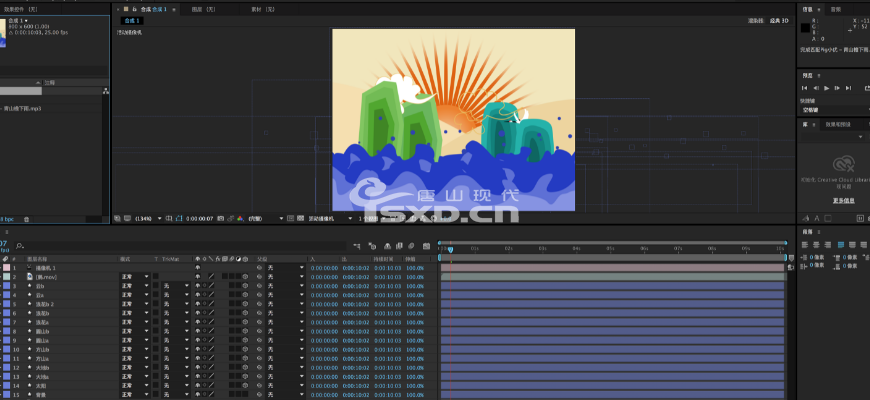Play the preview
This screenshot has height=400, width=870.
point(827,88)
